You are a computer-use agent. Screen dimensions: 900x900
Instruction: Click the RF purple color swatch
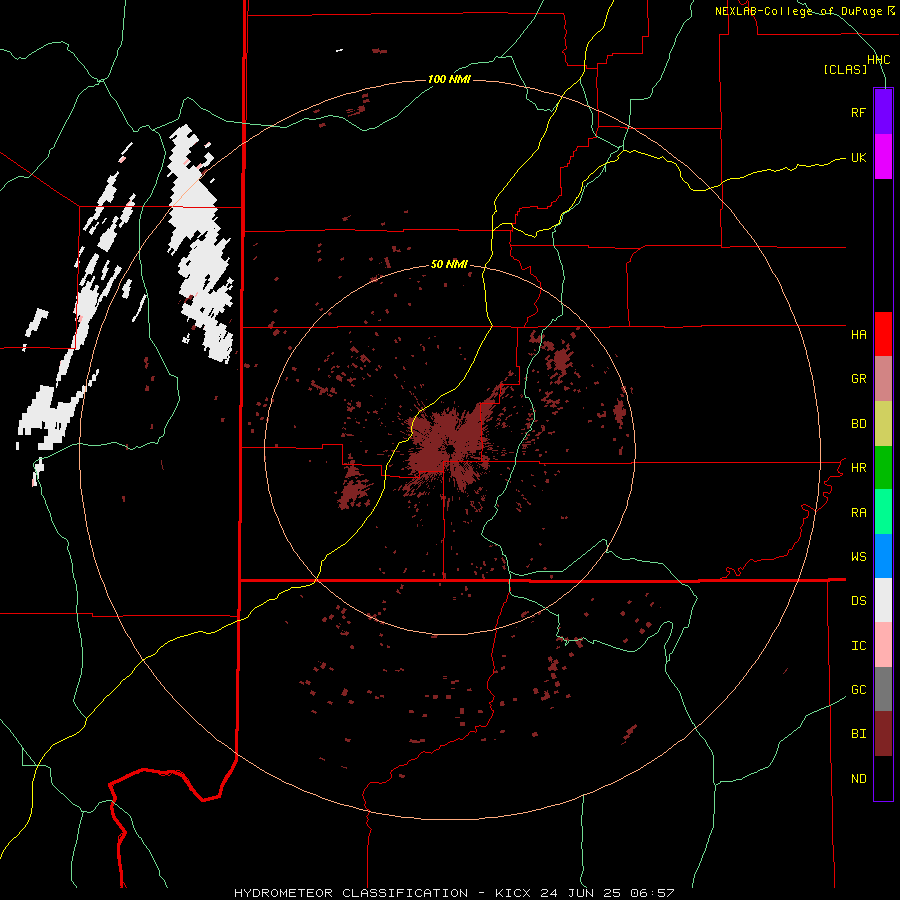pos(883,112)
